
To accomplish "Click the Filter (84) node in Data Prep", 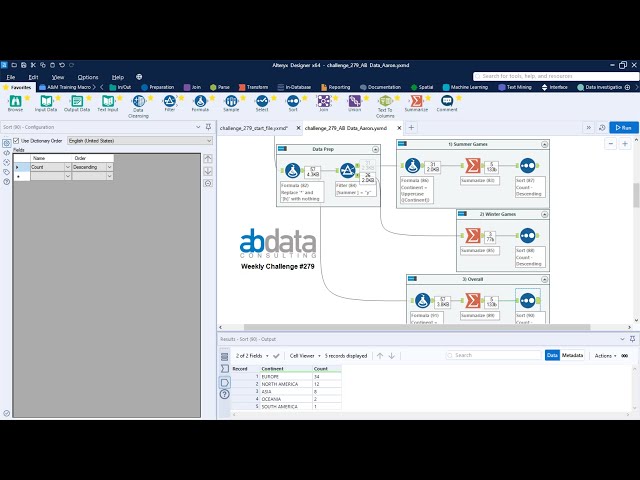I will (x=347, y=171).
